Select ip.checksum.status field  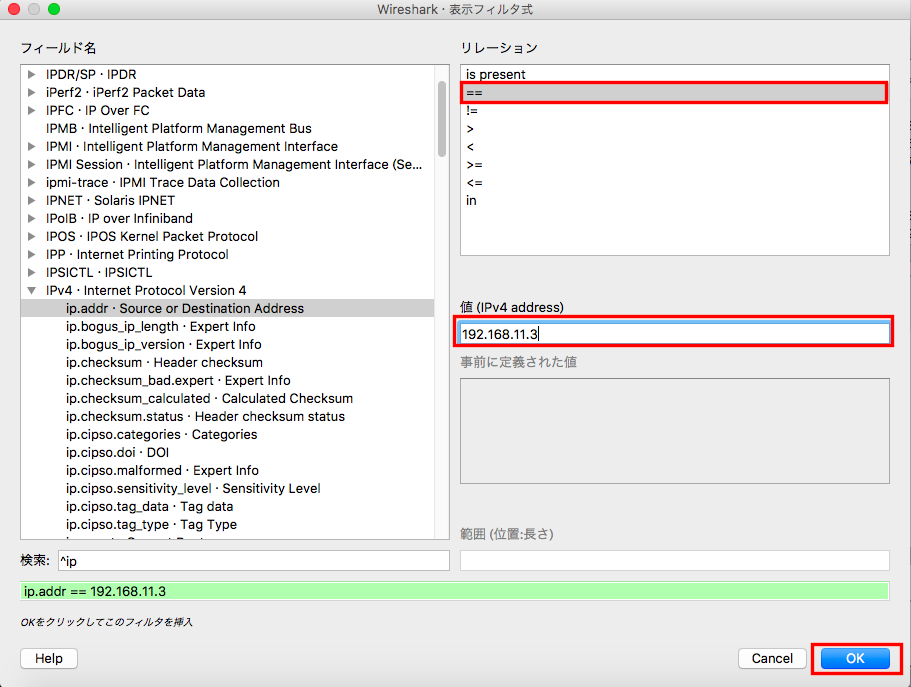click(227, 417)
